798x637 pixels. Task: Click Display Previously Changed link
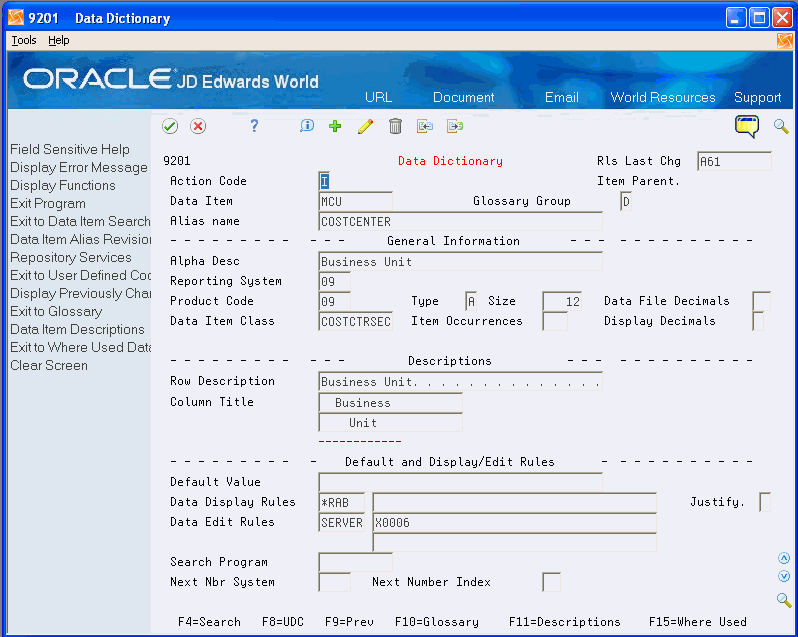[80, 294]
